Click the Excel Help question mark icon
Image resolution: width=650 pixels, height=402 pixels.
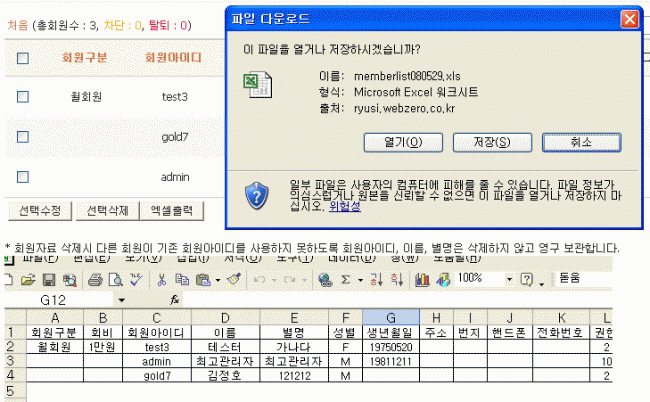point(526,280)
